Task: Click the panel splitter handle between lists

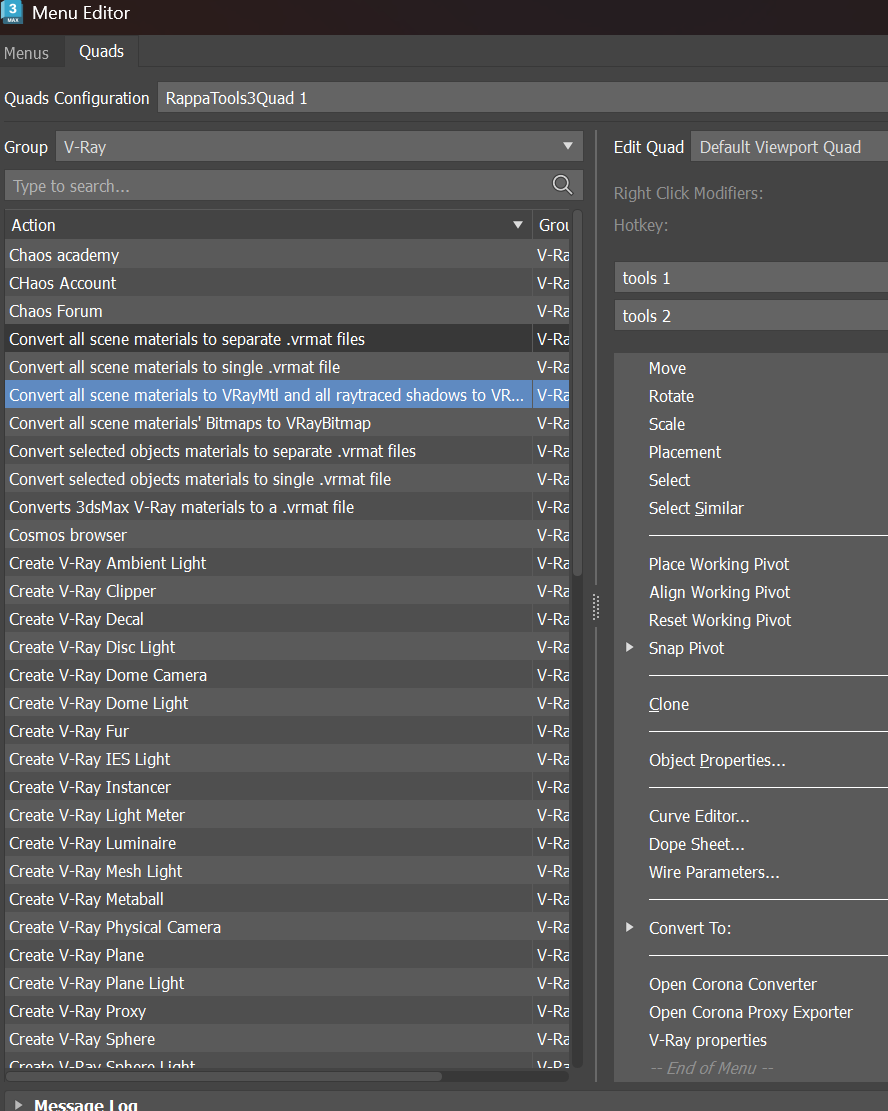Action: (596, 607)
